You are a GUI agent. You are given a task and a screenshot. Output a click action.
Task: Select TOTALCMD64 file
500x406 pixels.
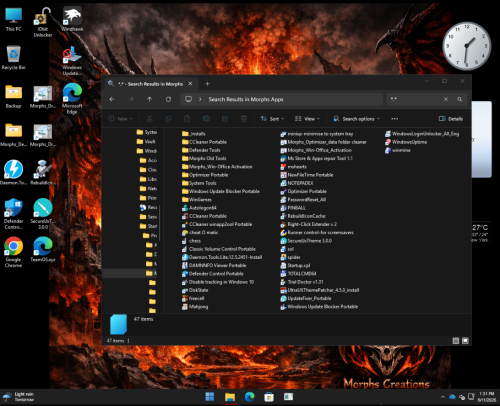pyautogui.click(x=298, y=274)
